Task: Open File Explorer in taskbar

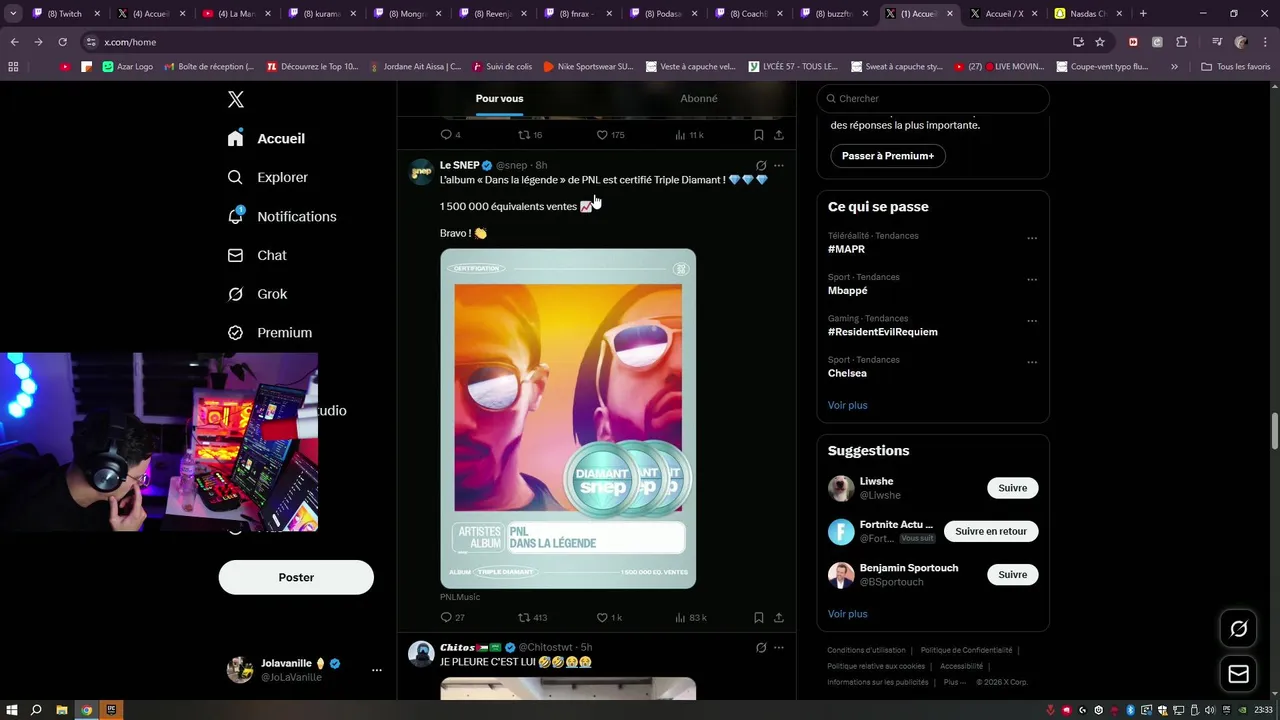Action: click(62, 710)
